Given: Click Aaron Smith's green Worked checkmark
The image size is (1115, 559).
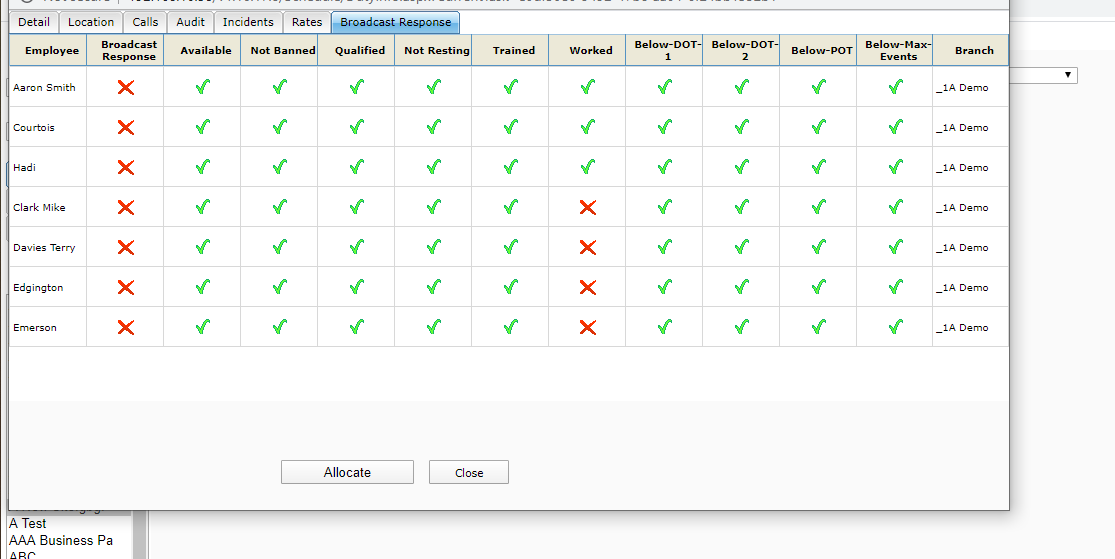Looking at the screenshot, I should click(587, 88).
